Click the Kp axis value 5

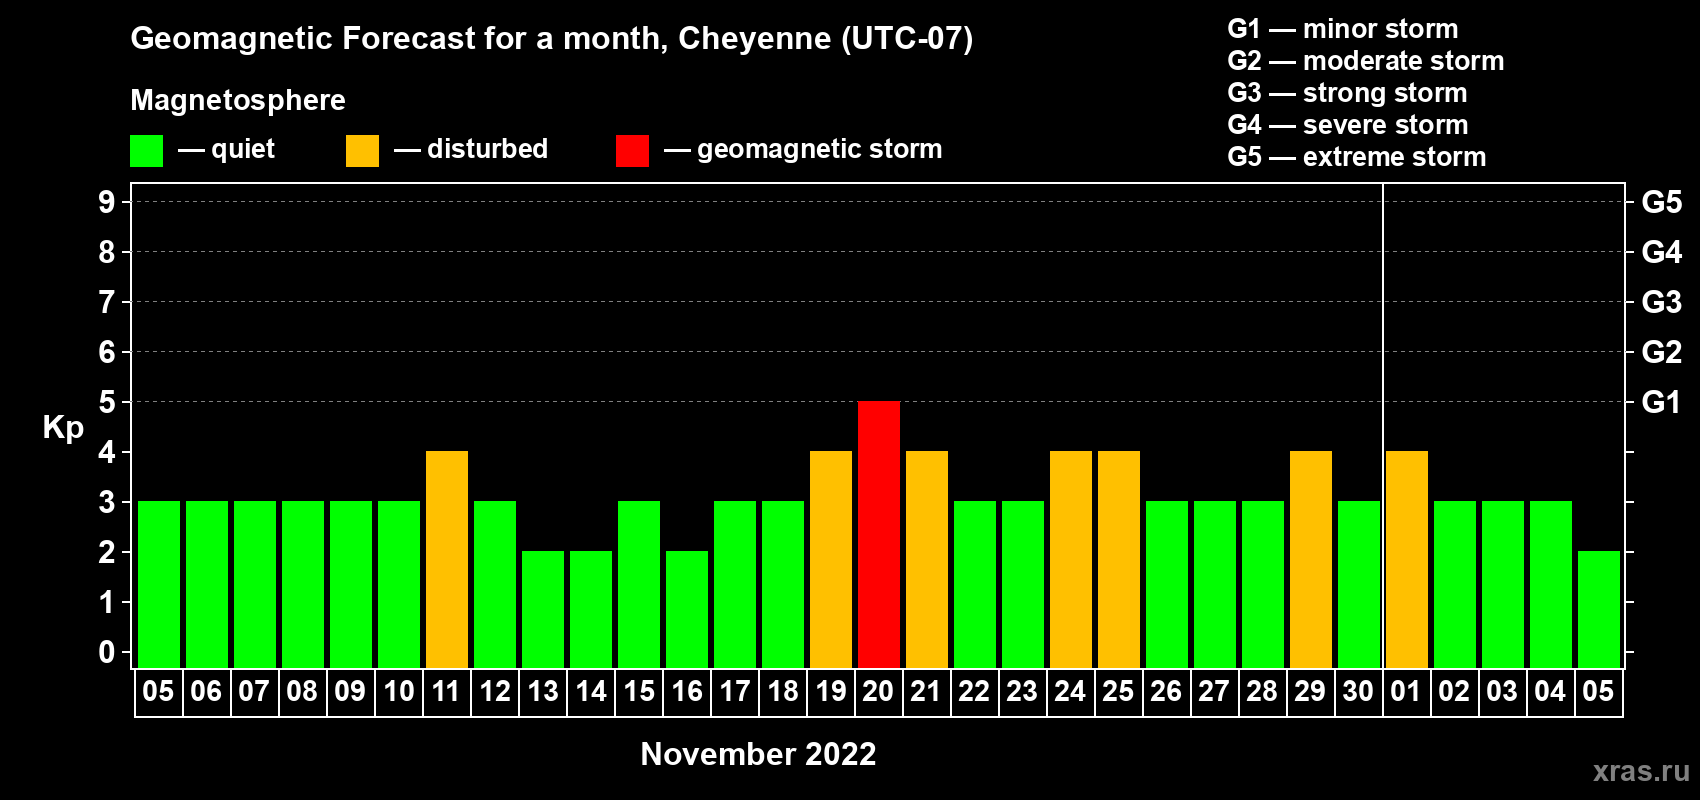click(107, 402)
